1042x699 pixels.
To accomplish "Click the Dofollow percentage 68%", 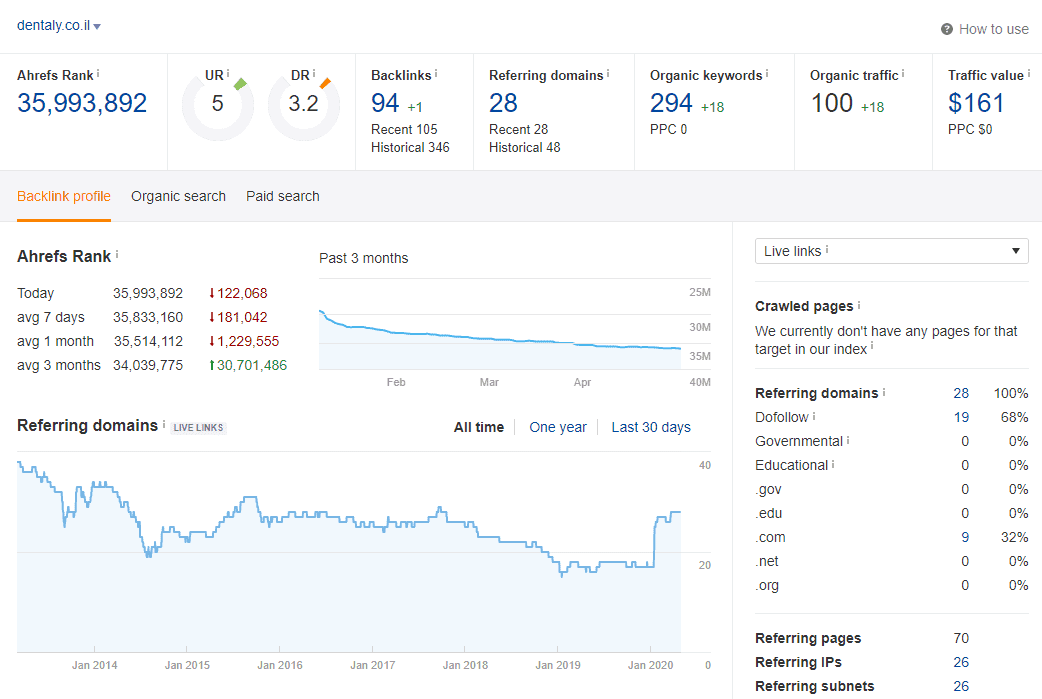I will point(1014,417).
